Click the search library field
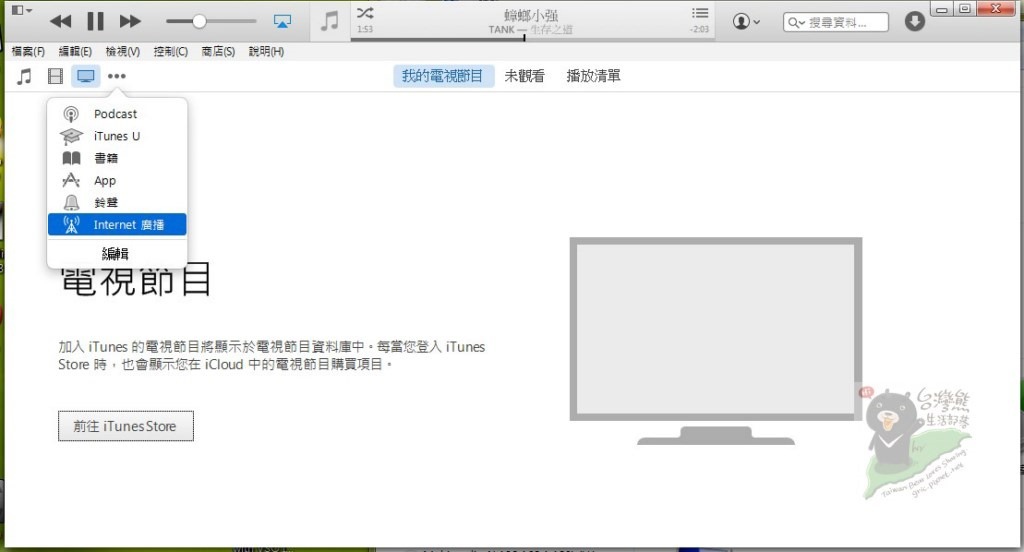This screenshot has height=552, width=1024. [x=835, y=22]
